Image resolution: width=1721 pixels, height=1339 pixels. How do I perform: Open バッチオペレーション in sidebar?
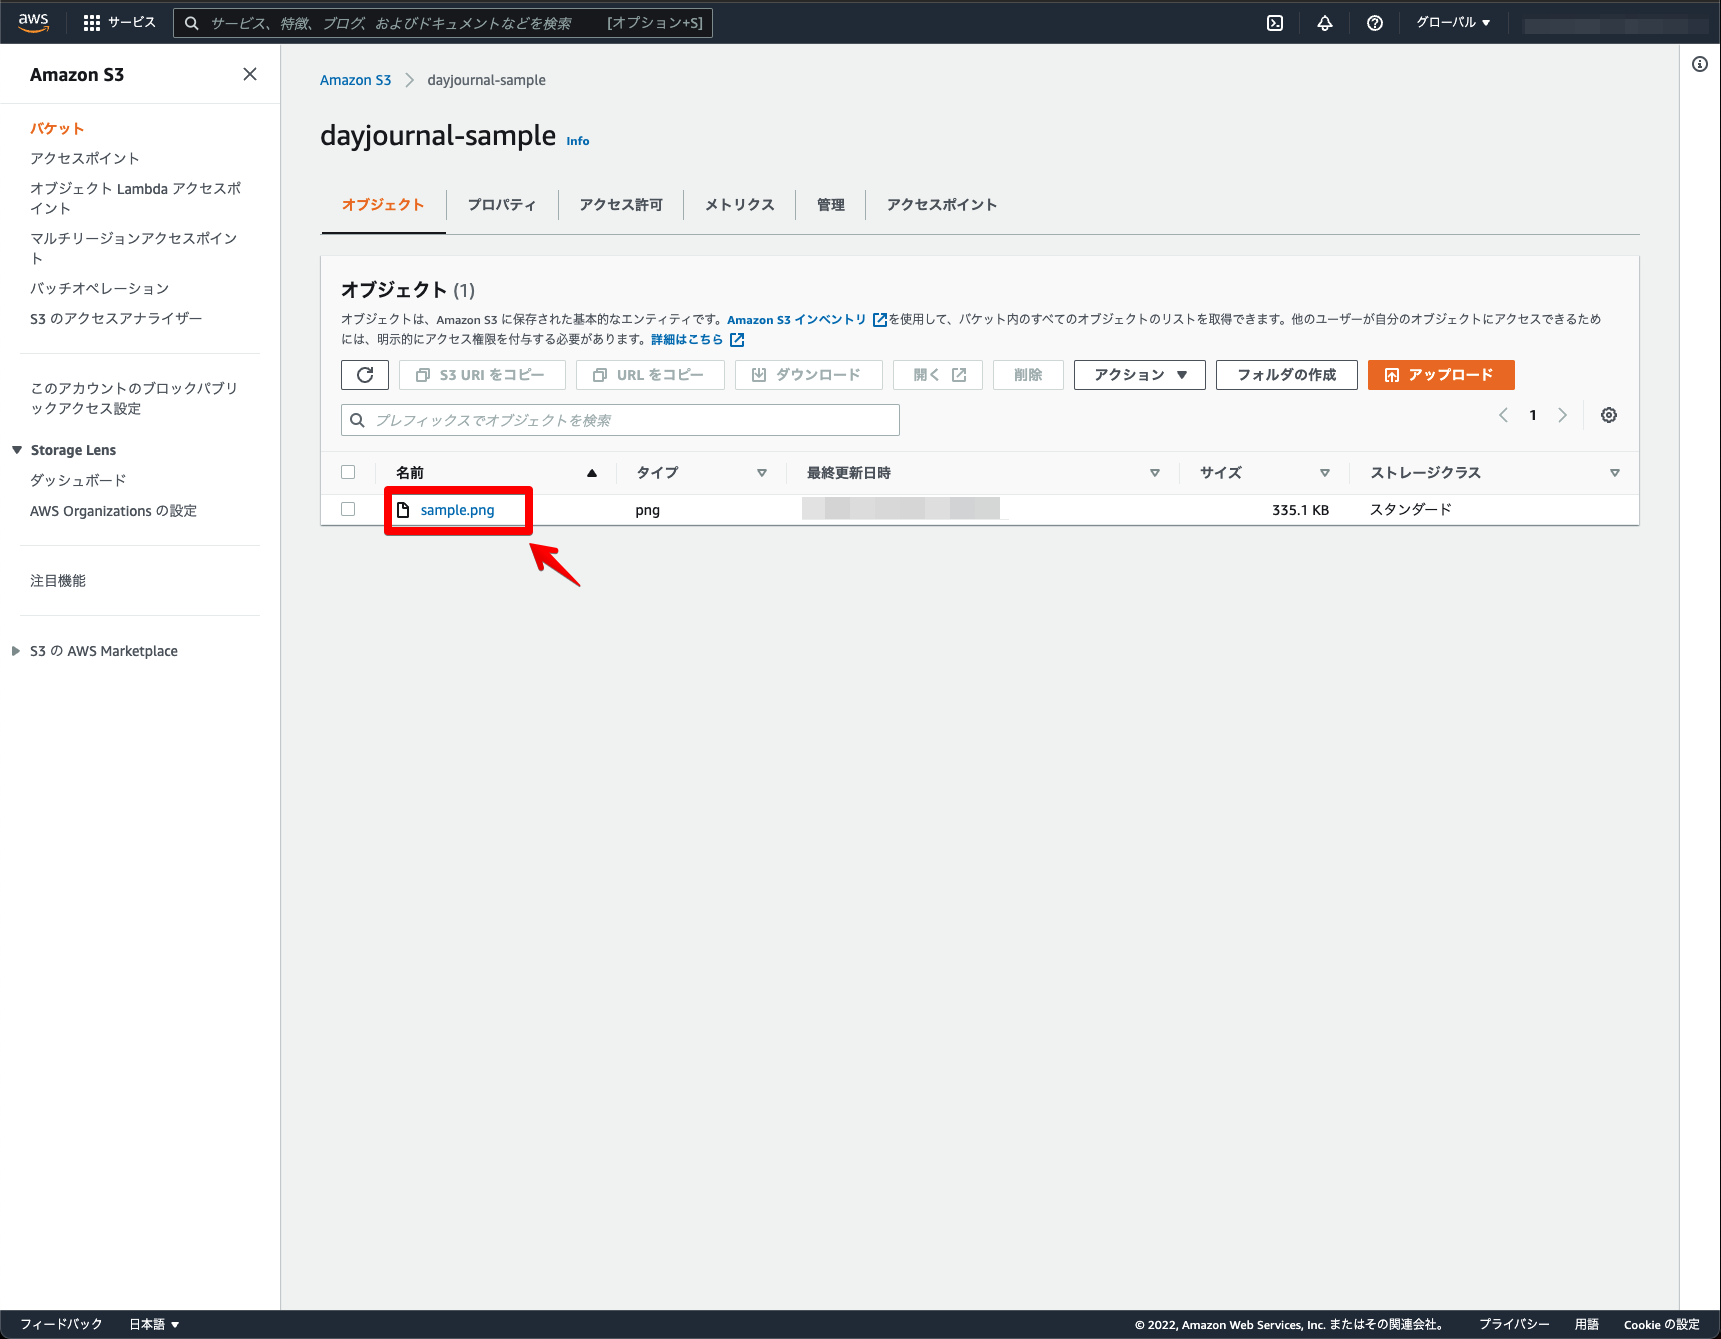click(x=100, y=289)
